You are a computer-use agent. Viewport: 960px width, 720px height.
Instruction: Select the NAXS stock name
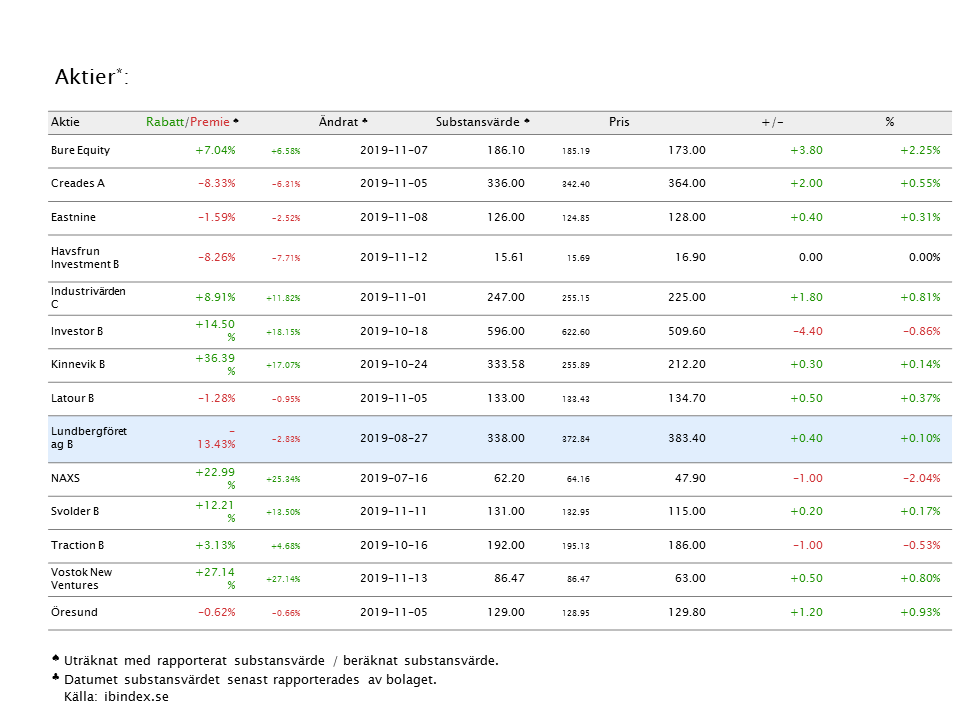(66, 478)
